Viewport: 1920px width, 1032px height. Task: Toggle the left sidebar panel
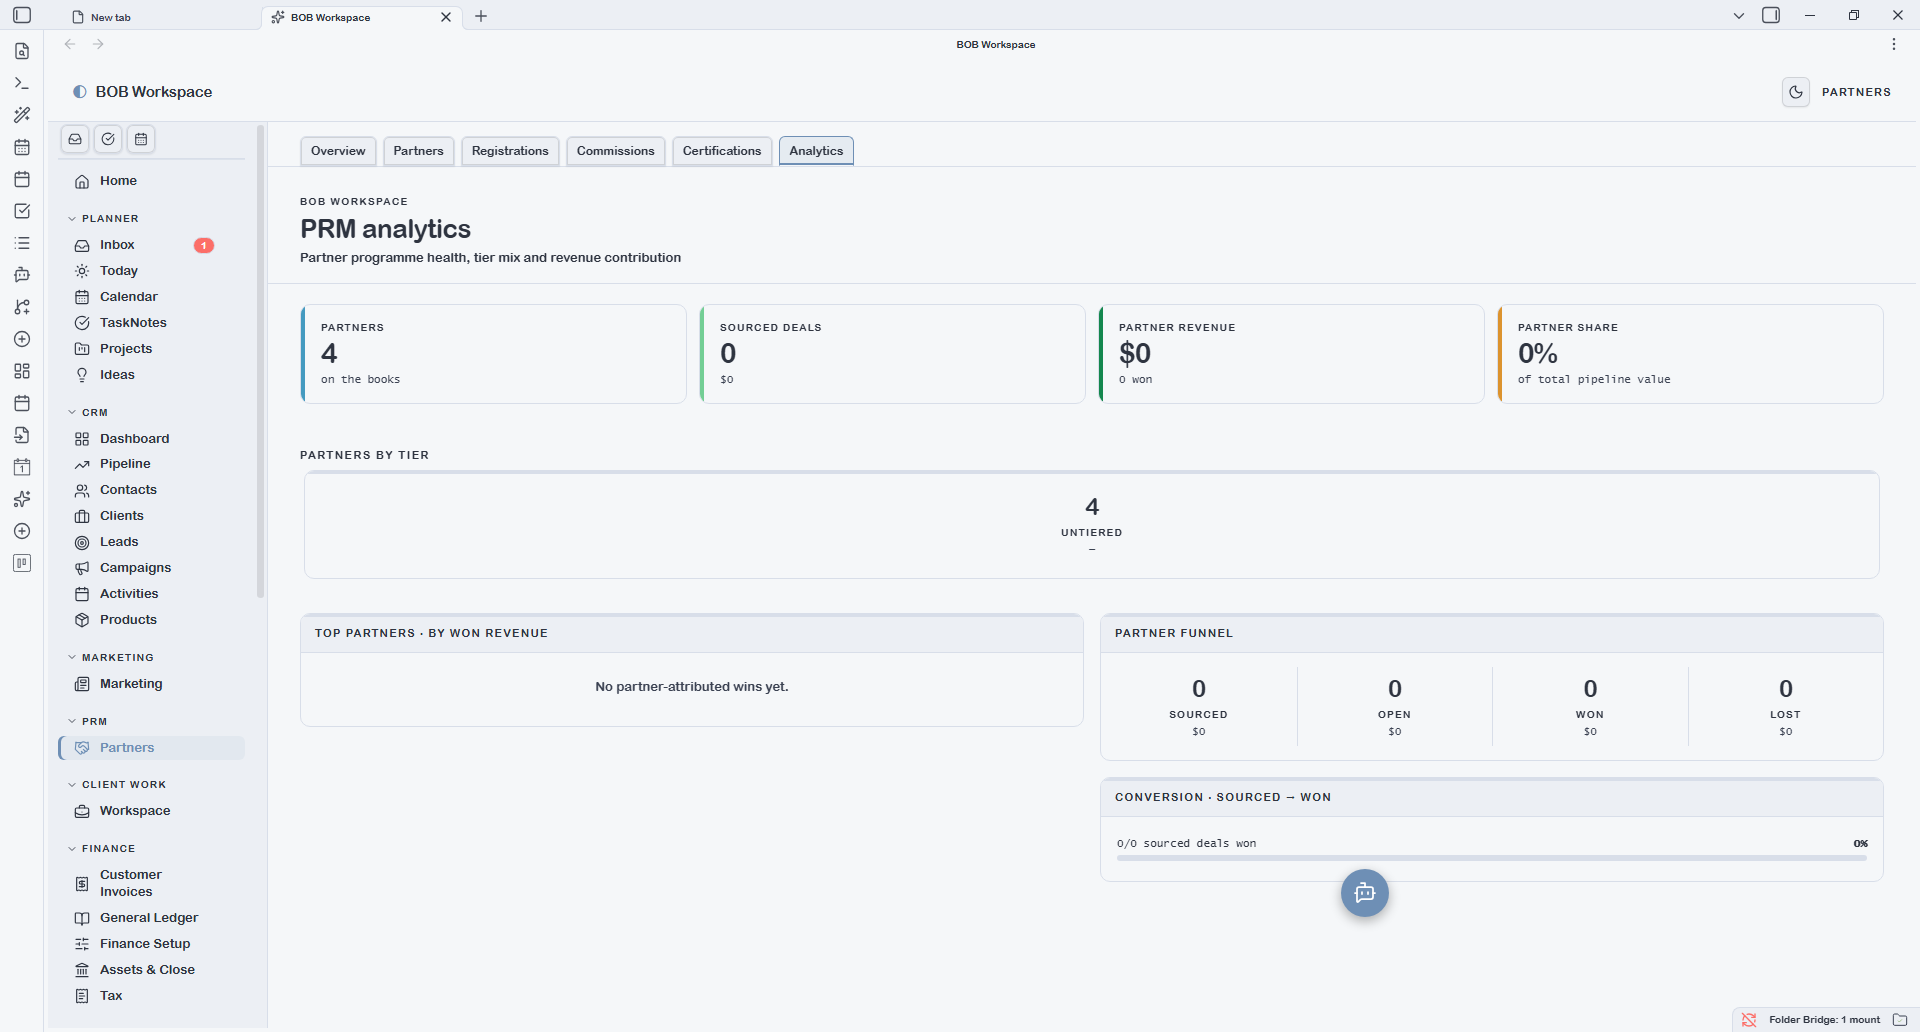point(22,15)
